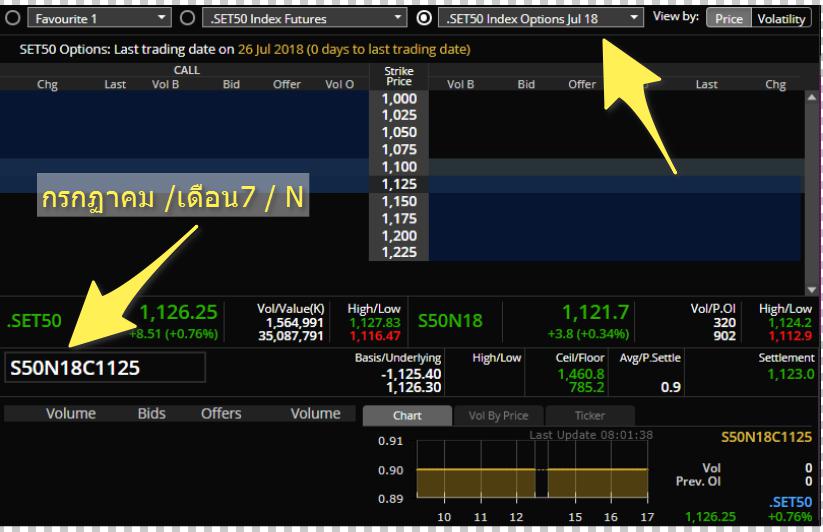Select the SET50 Index Options Jul 18 radio button
823x532 pixels.
click(x=424, y=18)
